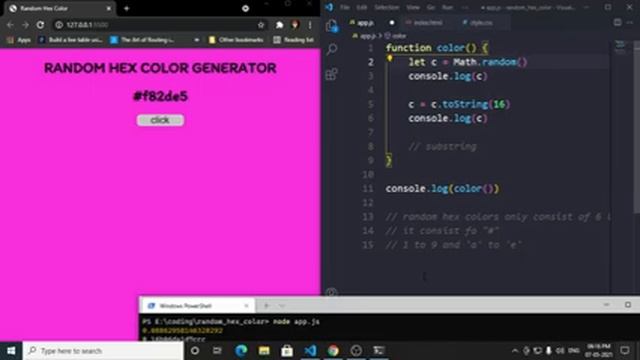
Task: Open the Run menu in VS Code
Action: [x=447, y=7]
